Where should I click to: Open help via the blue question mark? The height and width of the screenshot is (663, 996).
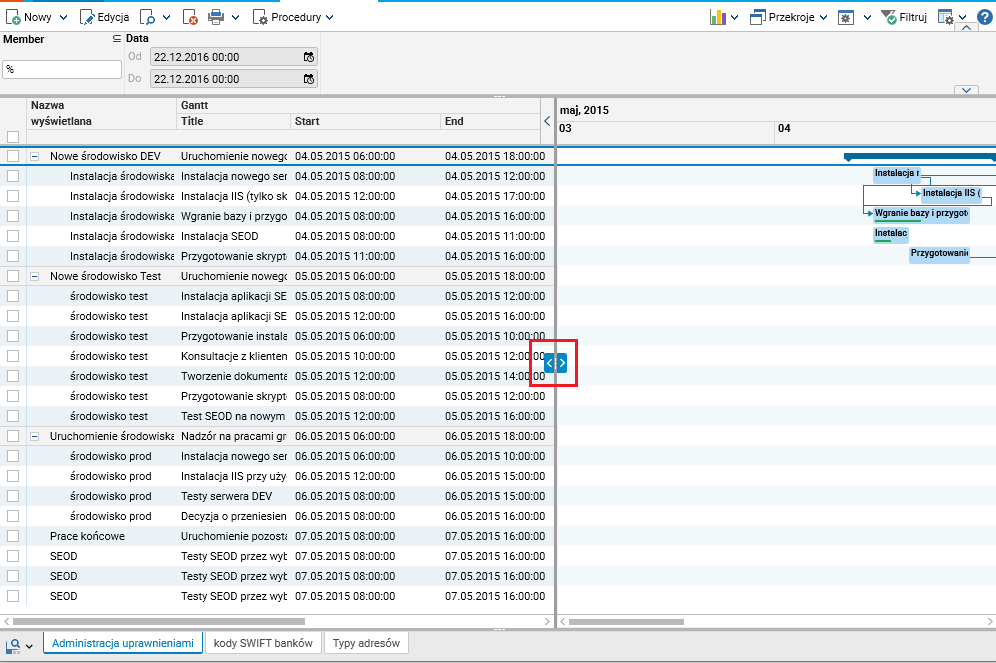(x=984, y=17)
